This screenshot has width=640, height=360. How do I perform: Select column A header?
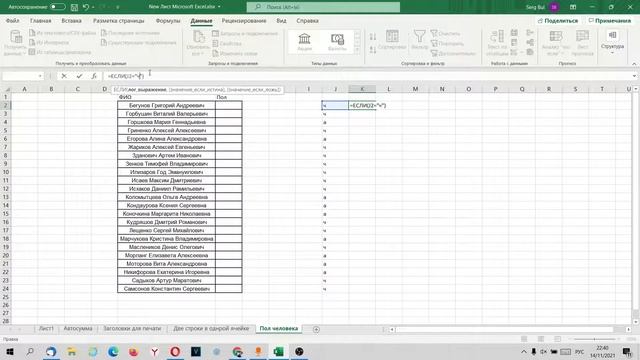[24, 89]
